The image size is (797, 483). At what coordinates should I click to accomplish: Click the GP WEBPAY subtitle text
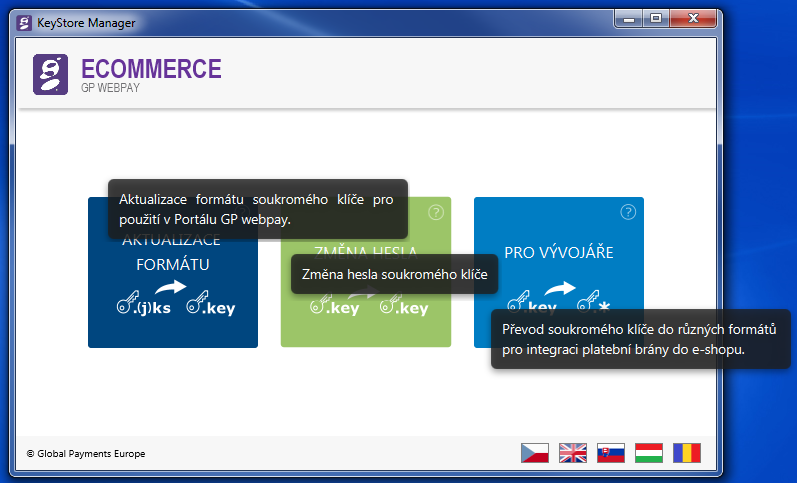(110, 88)
